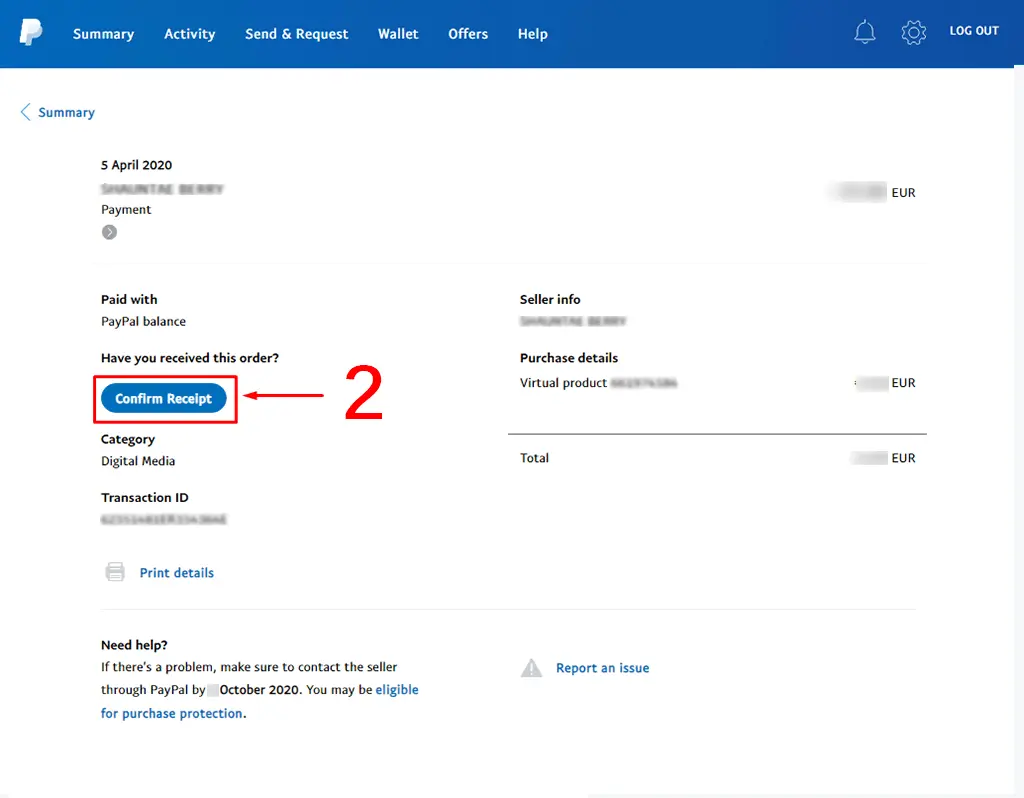Click the 'Payment' type text
1024x798 pixels.
coord(125,210)
